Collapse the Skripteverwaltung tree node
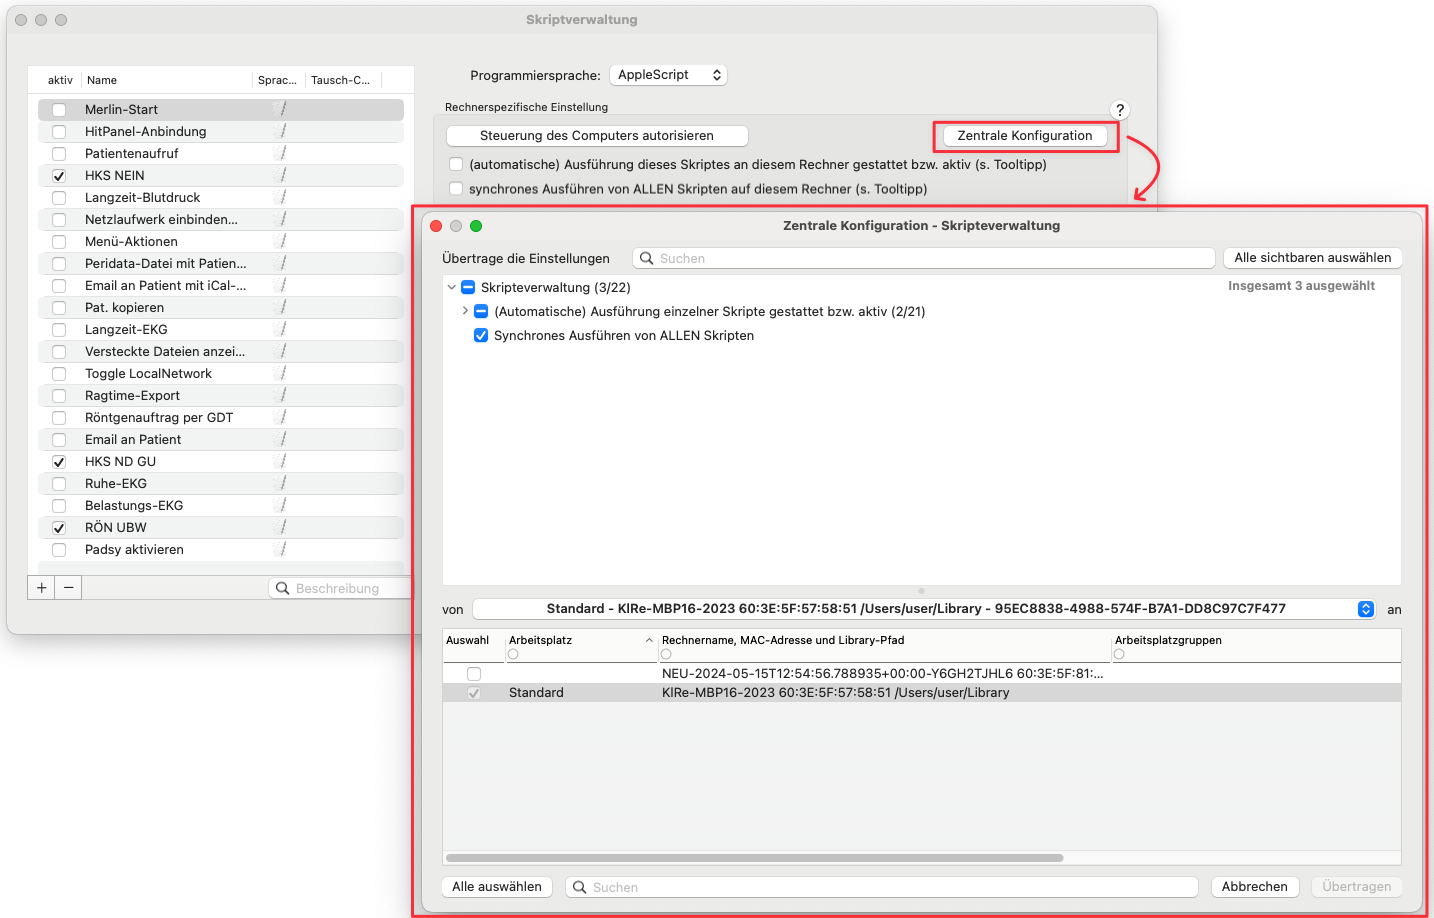Image resolution: width=1434 pixels, height=918 pixels. [452, 287]
